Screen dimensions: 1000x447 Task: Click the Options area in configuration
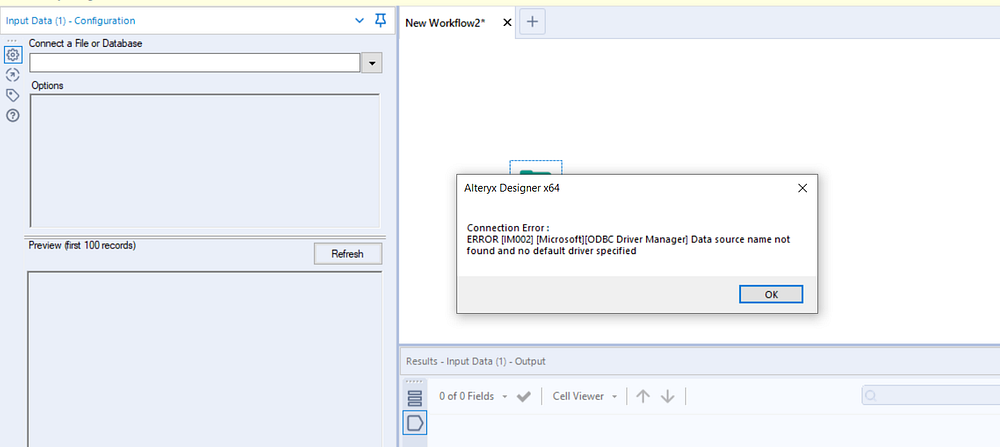[205, 159]
